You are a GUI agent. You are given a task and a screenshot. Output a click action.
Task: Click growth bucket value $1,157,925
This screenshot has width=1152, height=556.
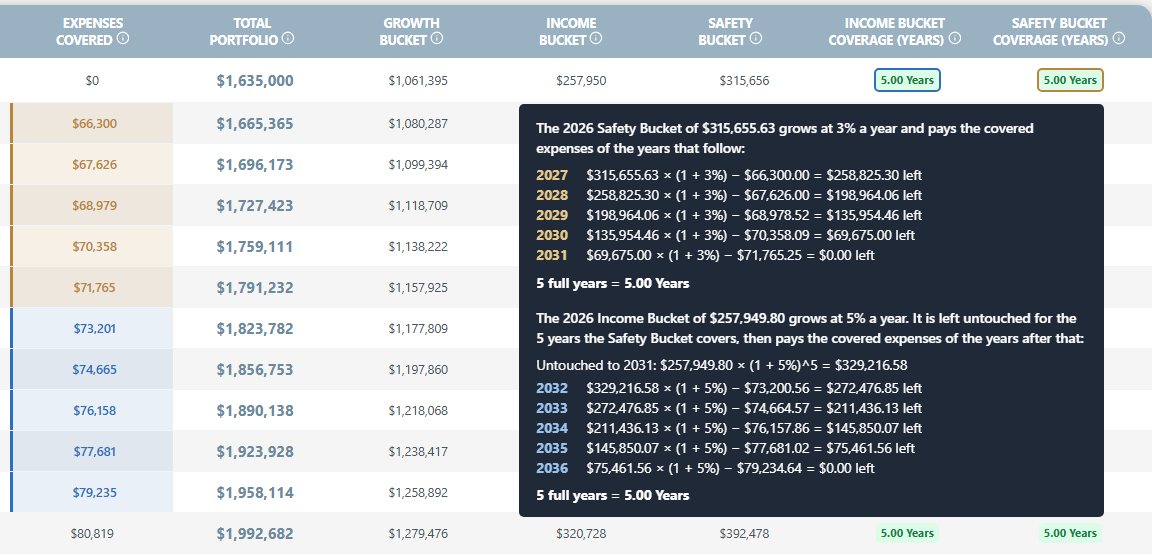[x=418, y=288]
